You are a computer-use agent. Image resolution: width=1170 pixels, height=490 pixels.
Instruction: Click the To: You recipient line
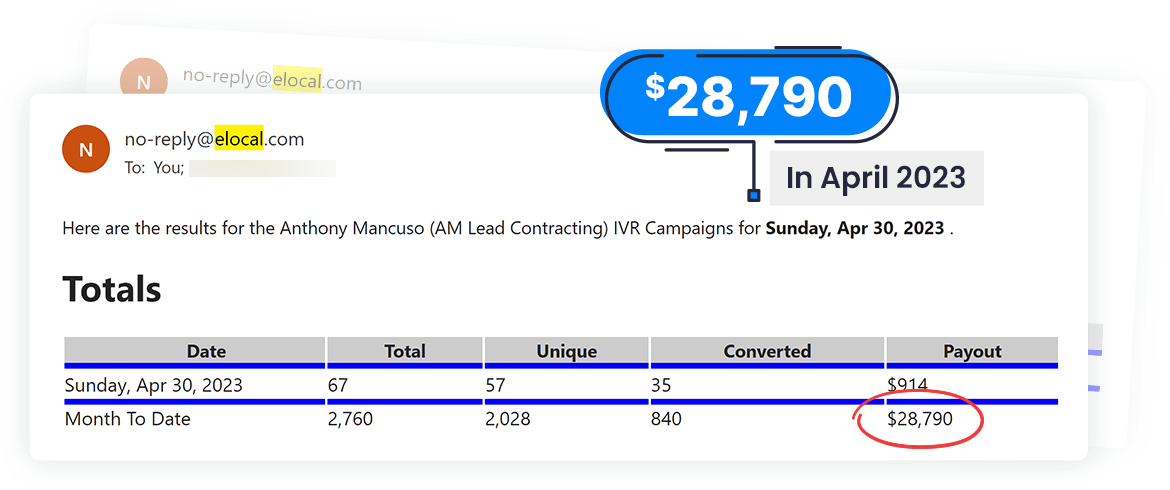(157, 168)
